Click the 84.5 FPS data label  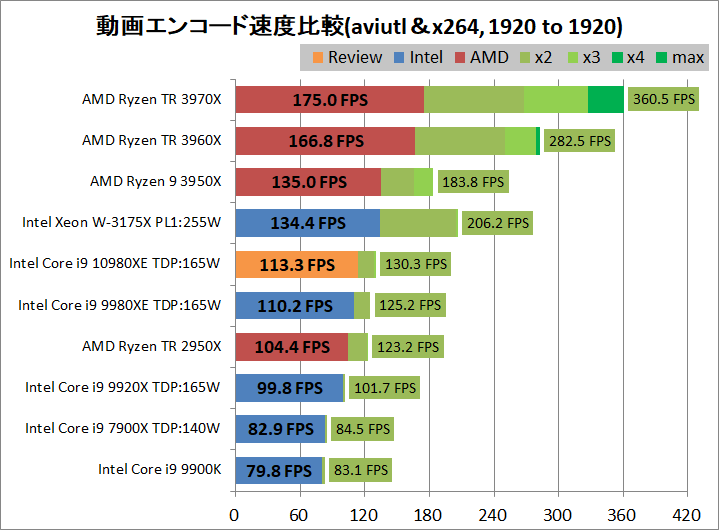(362, 429)
